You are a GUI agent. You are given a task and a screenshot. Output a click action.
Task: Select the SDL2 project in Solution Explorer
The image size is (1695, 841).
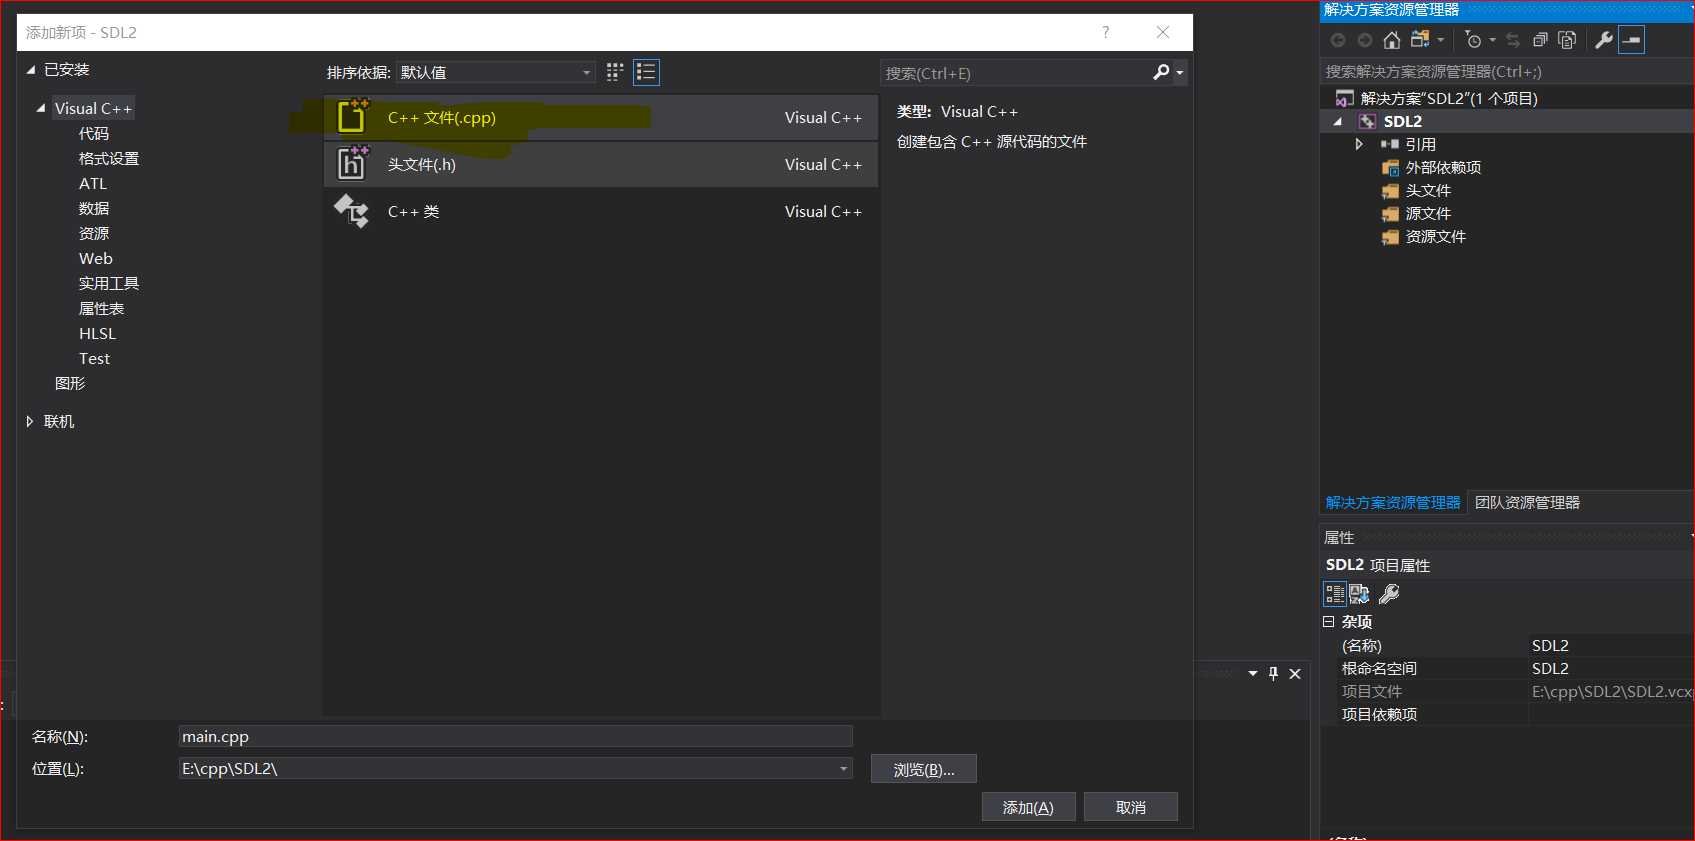(1402, 121)
